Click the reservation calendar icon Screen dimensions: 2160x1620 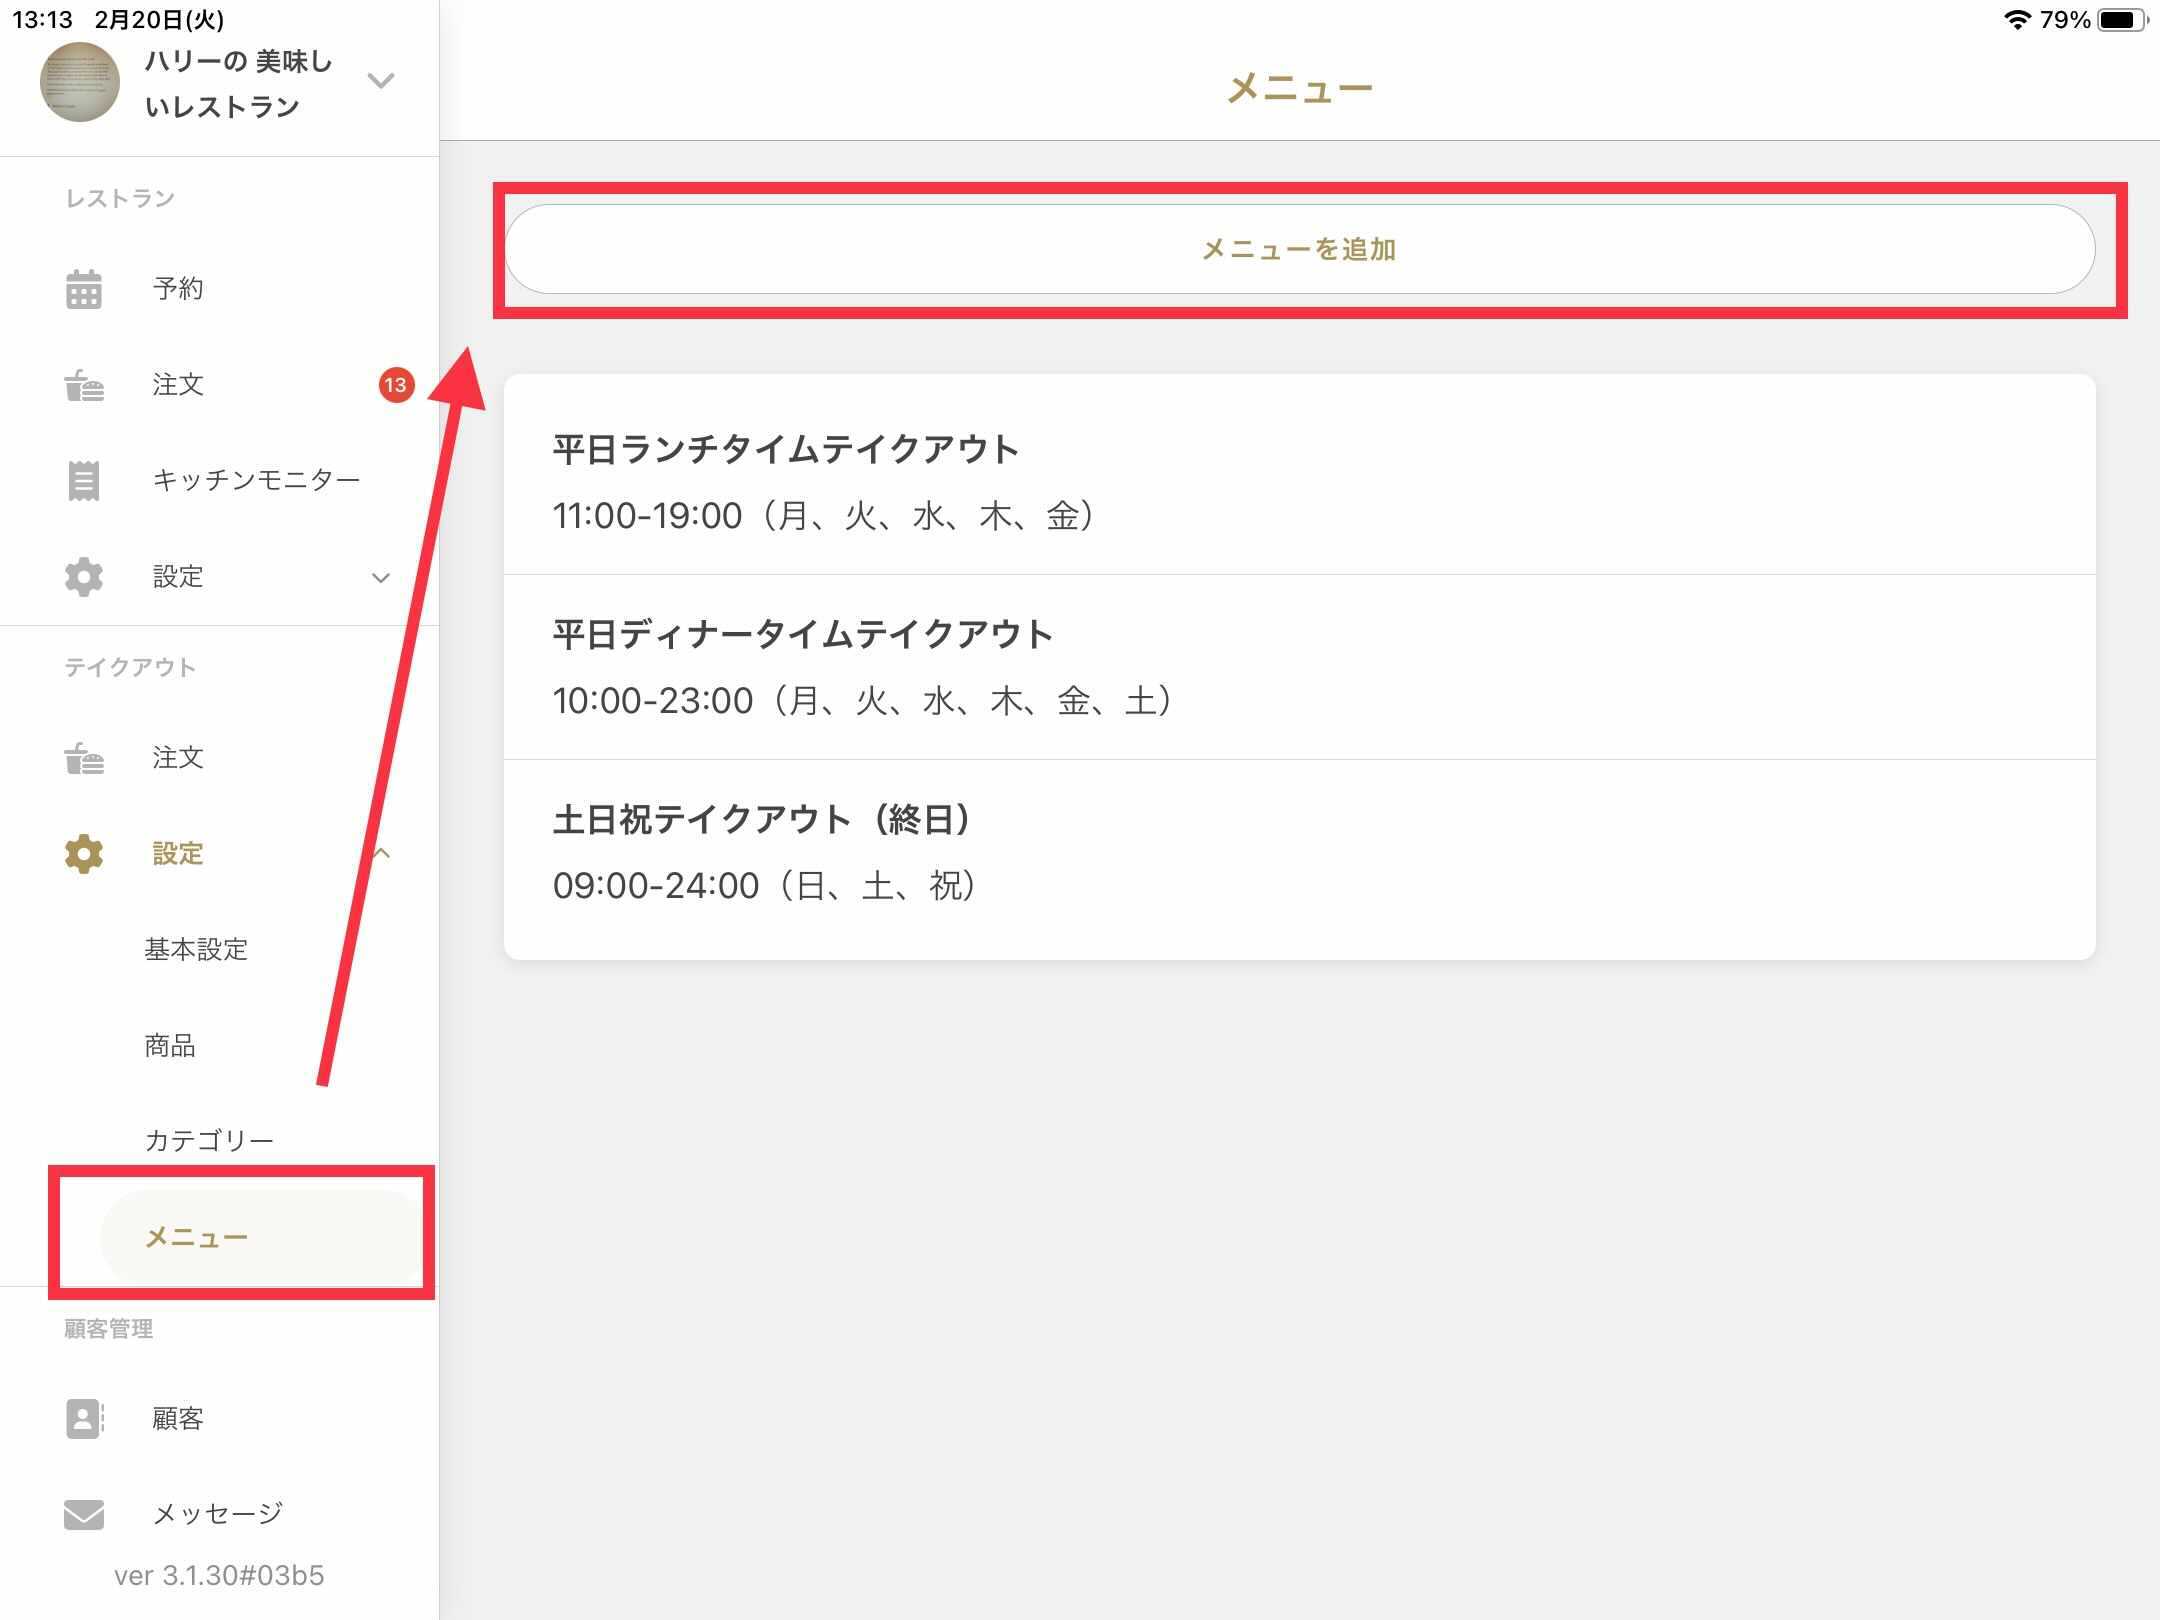click(84, 289)
